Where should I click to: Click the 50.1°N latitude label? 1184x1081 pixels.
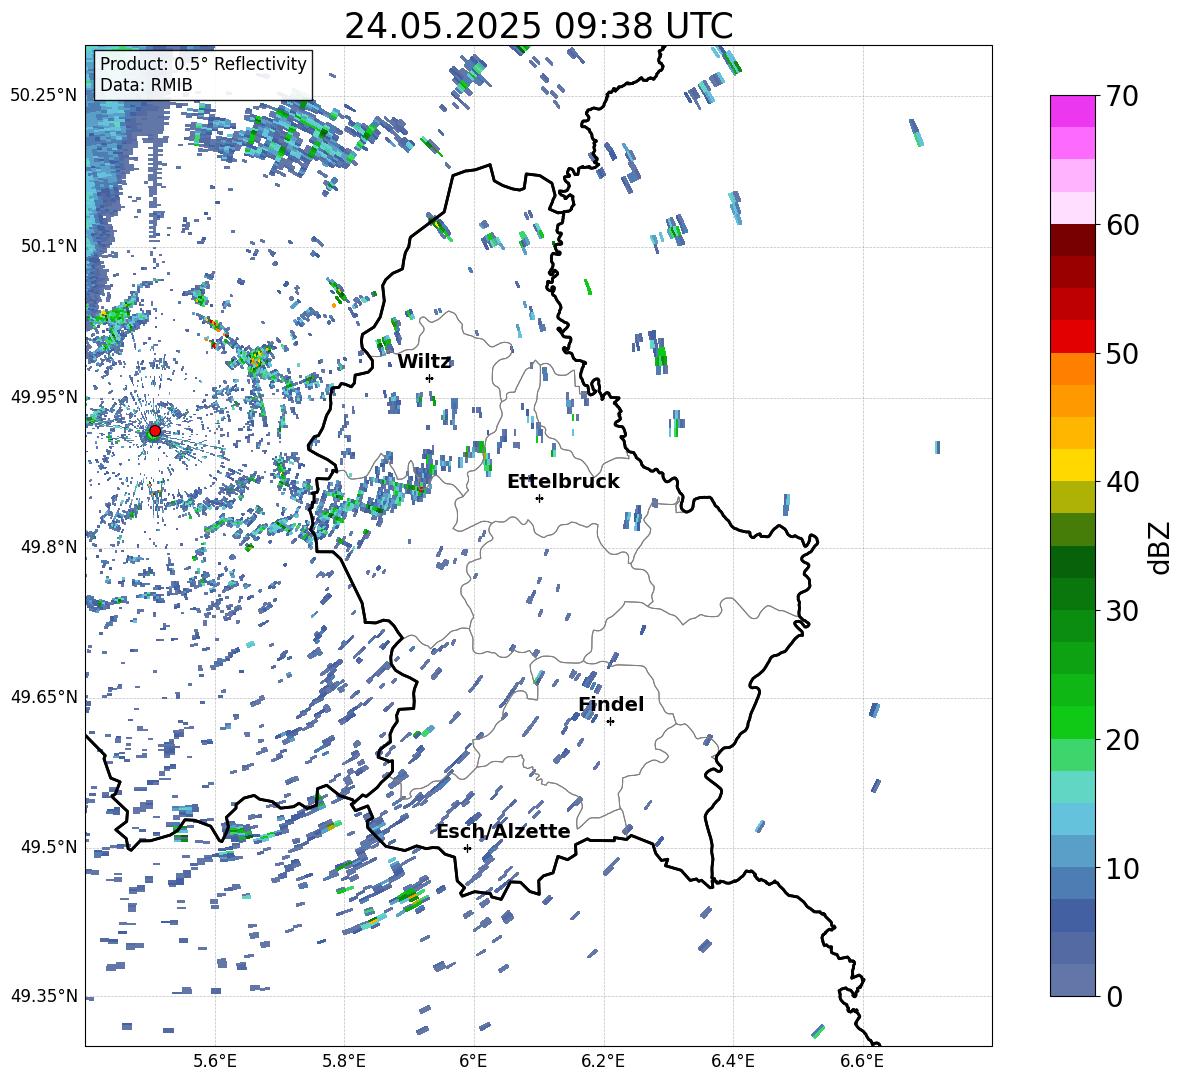pyautogui.click(x=48, y=246)
